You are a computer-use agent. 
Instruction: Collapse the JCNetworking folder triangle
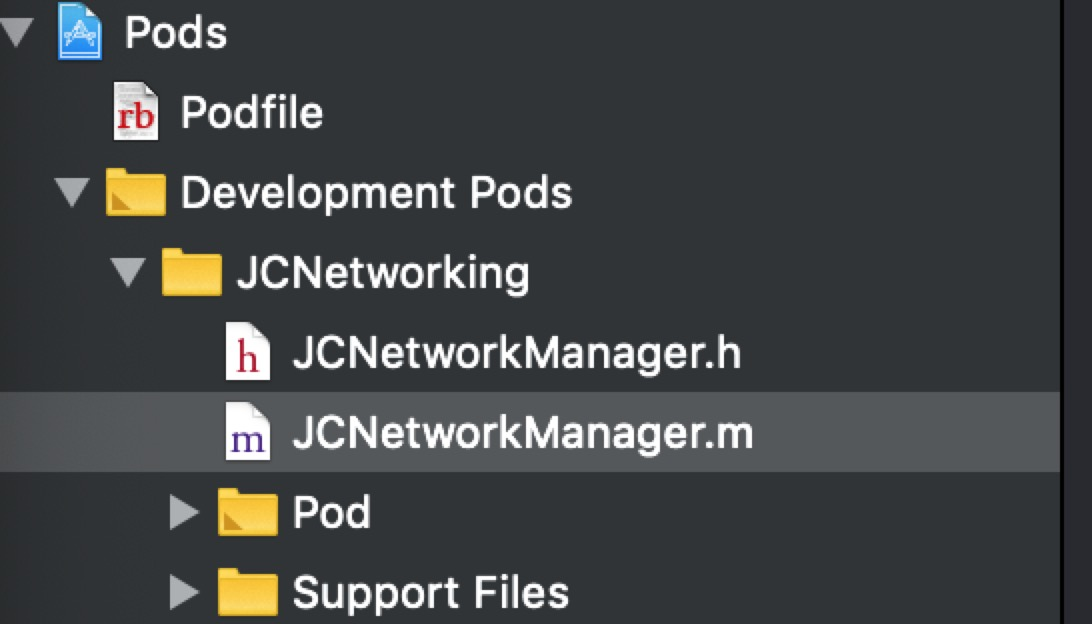tap(128, 273)
